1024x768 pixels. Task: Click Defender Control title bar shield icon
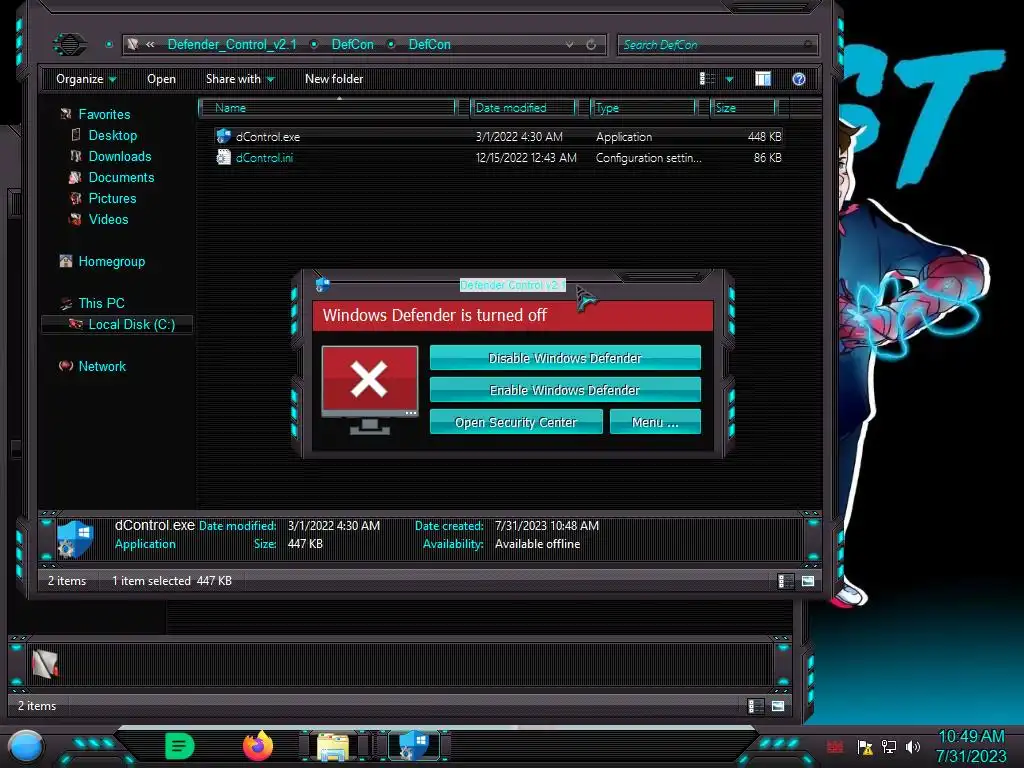[x=323, y=285]
